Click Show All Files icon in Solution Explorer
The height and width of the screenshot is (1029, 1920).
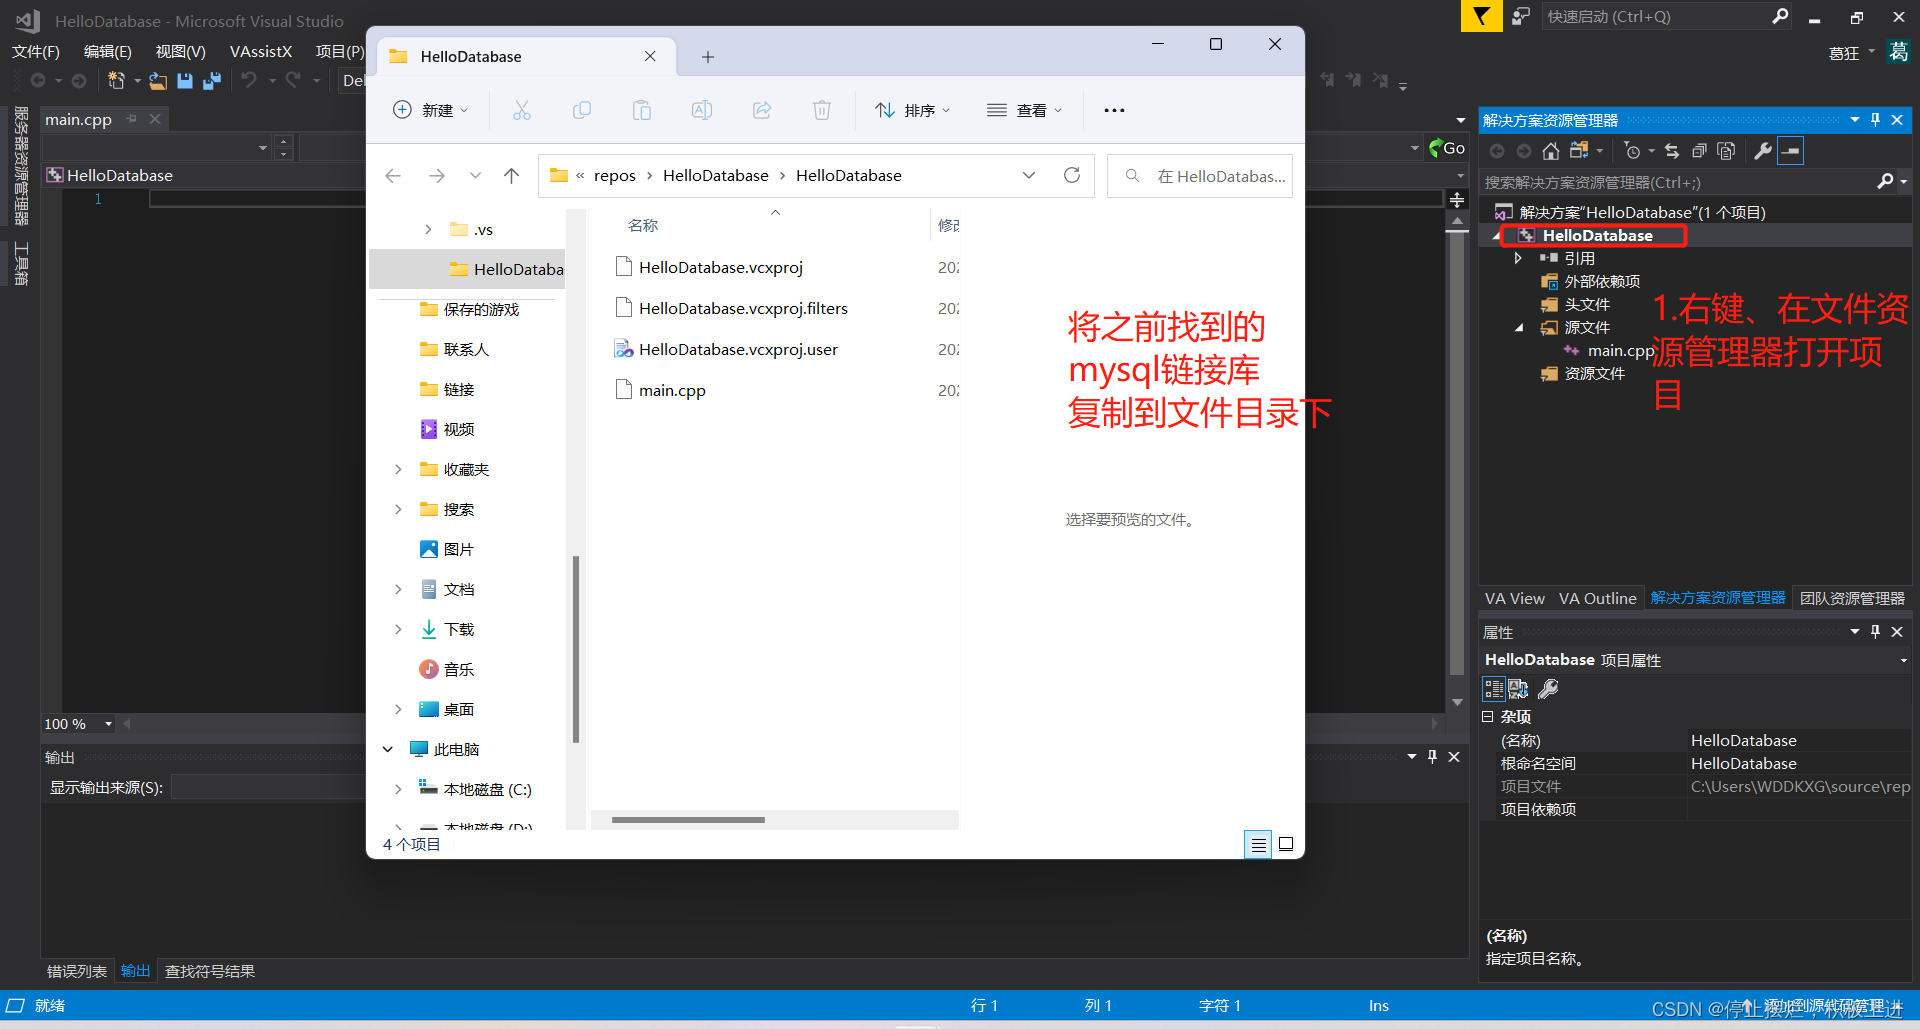point(1726,151)
